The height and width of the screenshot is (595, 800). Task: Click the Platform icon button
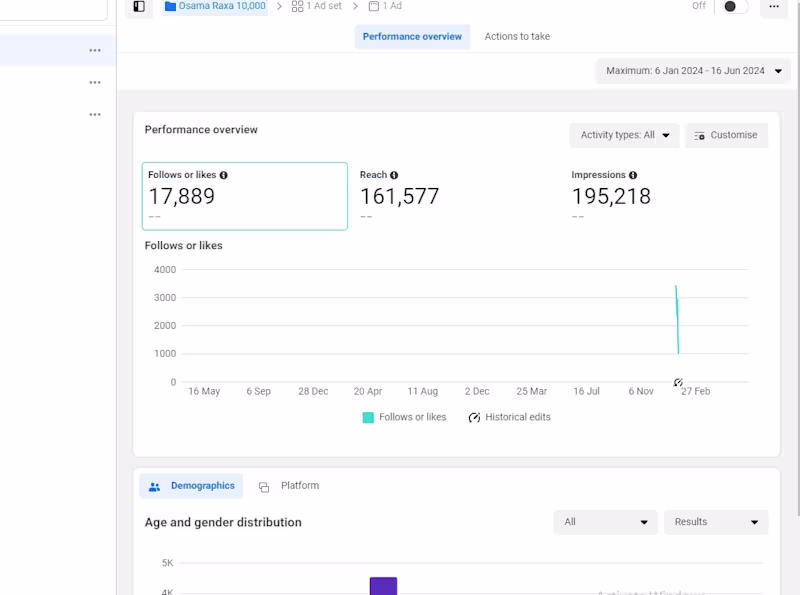[x=263, y=486]
